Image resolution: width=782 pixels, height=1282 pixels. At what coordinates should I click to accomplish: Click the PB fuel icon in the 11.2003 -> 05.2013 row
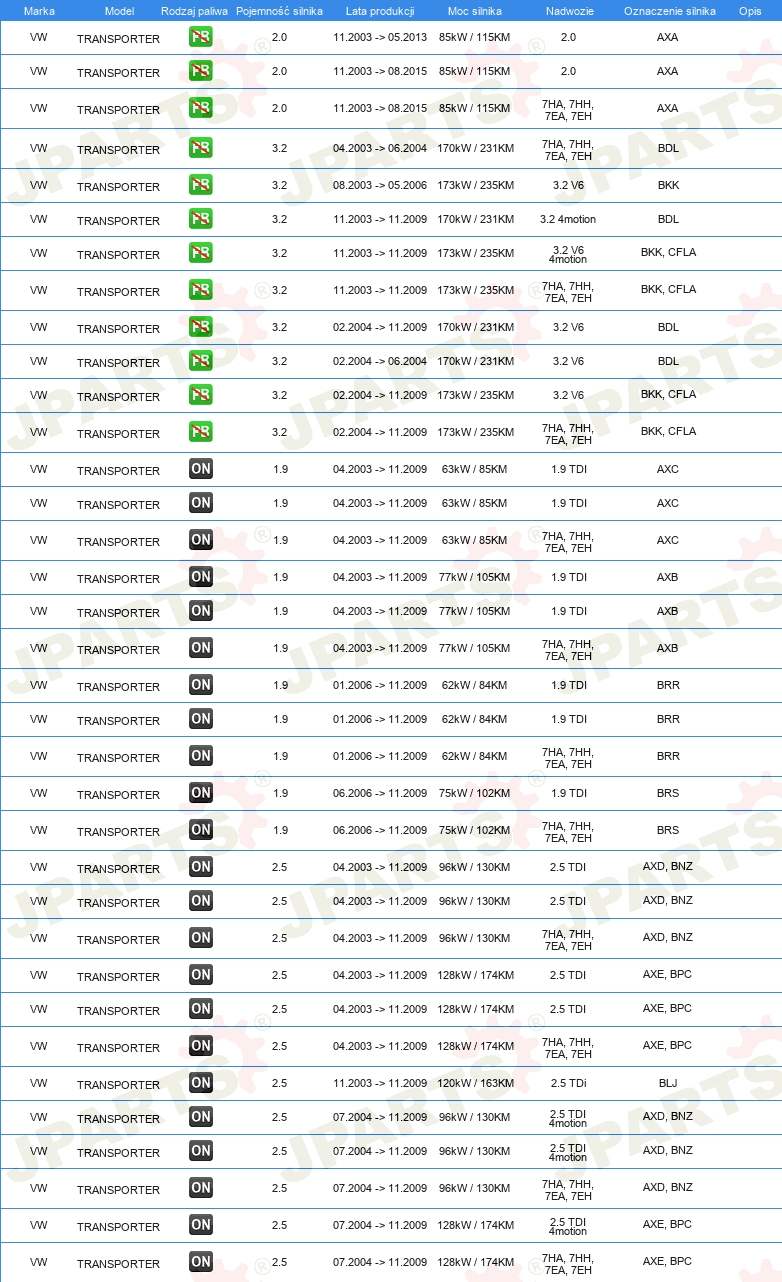click(x=201, y=37)
